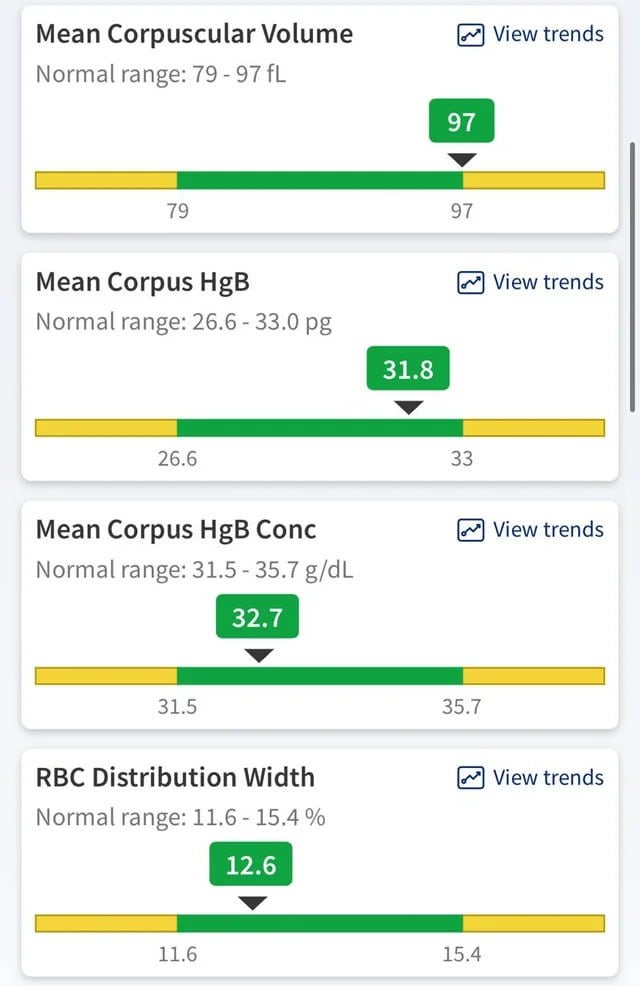This screenshot has height=986, width=640.
Task: Click the RBC Distribution Width range bar
Action: pyautogui.click(x=320, y=923)
